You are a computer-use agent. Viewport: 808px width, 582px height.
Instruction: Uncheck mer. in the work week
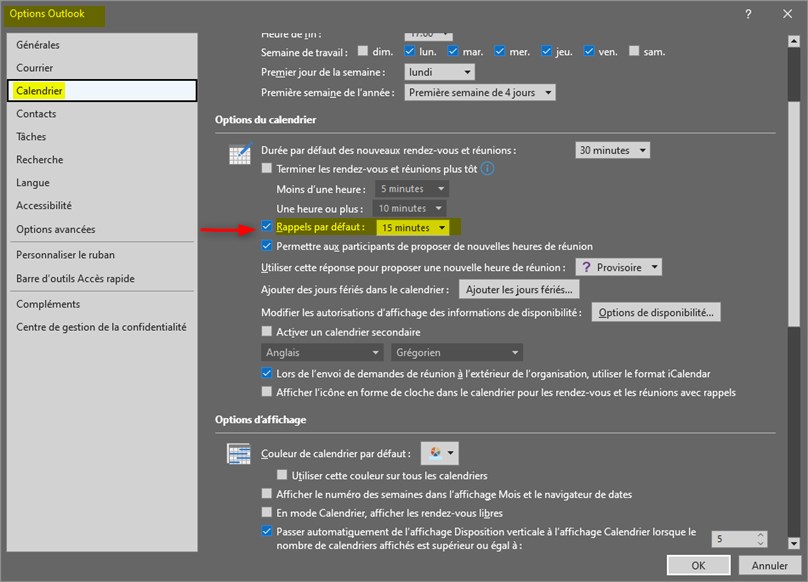(x=499, y=51)
